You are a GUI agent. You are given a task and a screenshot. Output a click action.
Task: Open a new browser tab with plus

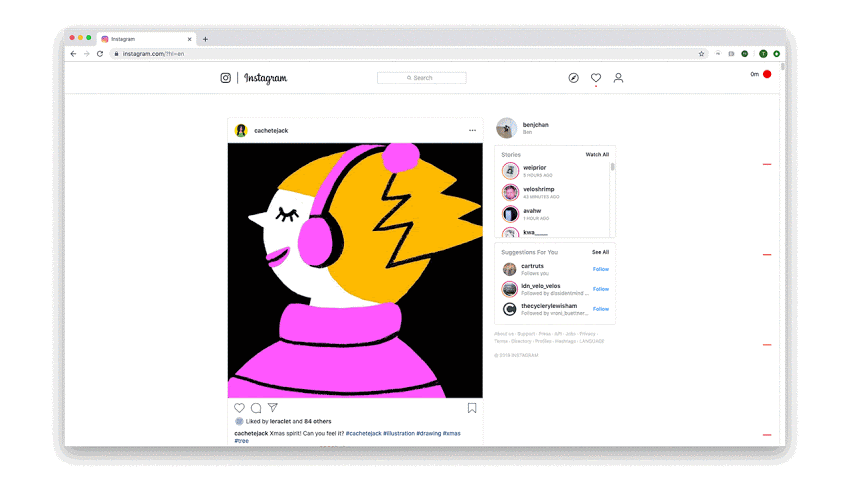pyautogui.click(x=205, y=39)
